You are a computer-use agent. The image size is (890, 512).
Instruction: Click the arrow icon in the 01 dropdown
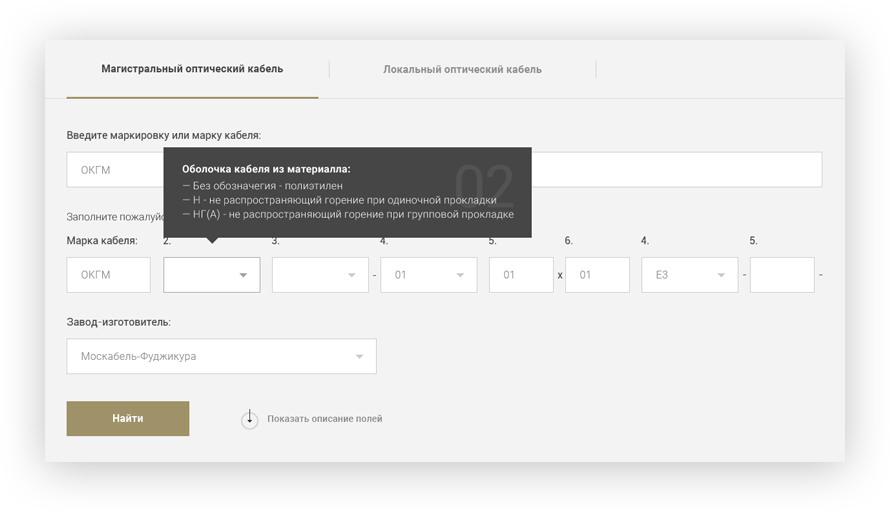pyautogui.click(x=460, y=275)
